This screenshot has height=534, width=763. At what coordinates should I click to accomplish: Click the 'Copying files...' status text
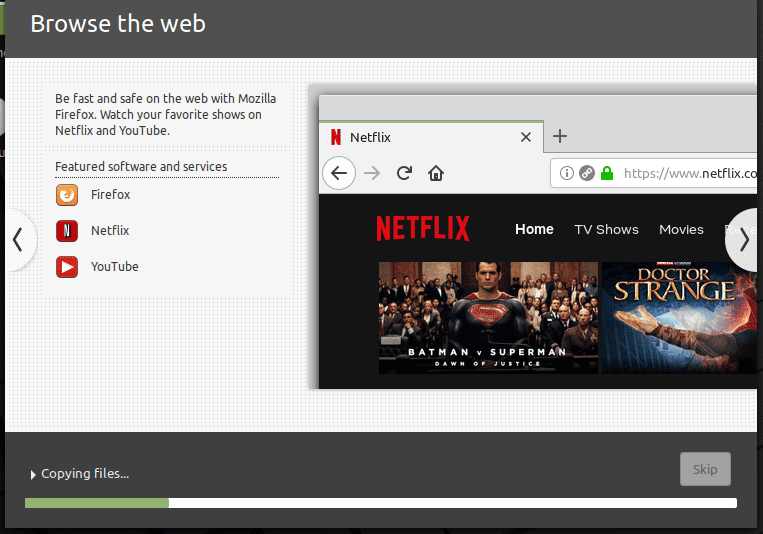coord(85,474)
